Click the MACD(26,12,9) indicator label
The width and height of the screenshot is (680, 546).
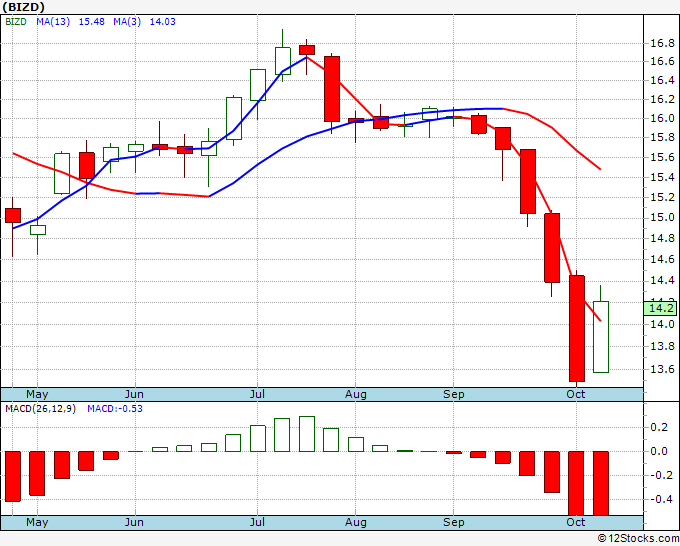pos(40,409)
